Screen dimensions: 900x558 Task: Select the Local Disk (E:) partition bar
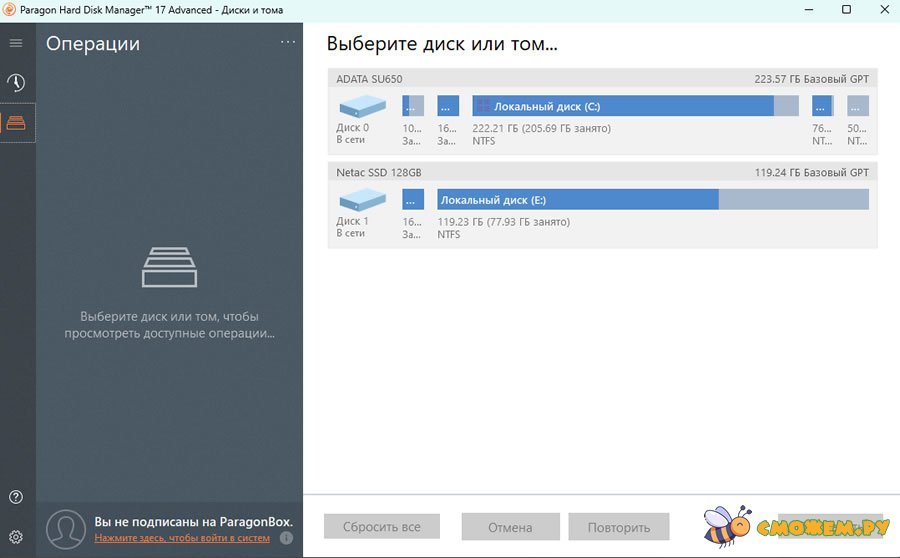click(653, 199)
